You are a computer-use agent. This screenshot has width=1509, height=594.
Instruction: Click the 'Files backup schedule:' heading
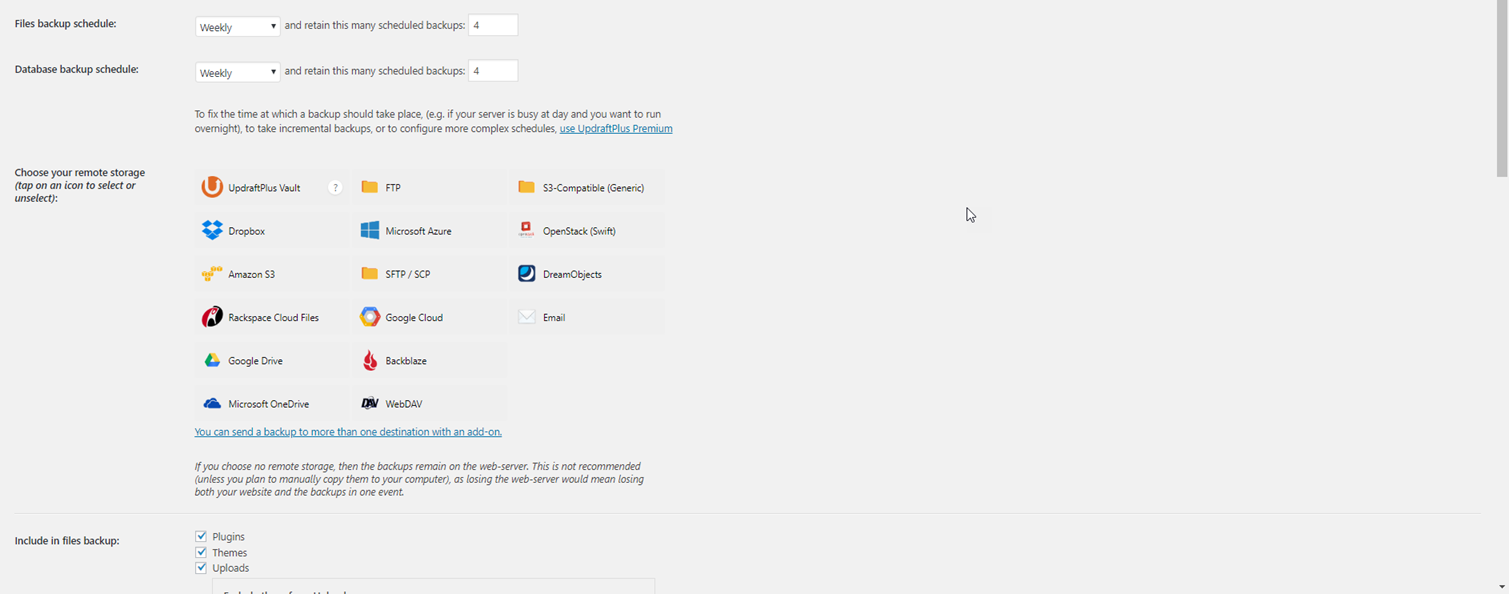coord(66,24)
